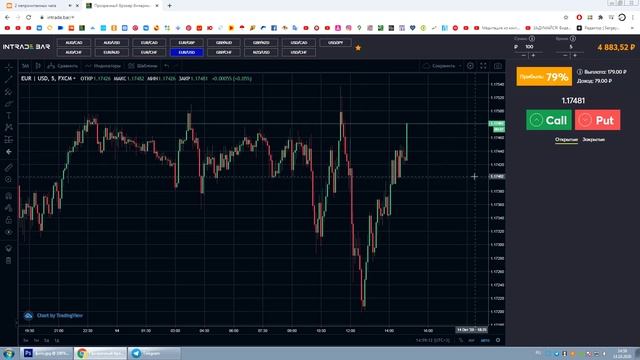Select the forecasting and measurement tool
Viewport: 640px width, 360px height.
(9, 140)
